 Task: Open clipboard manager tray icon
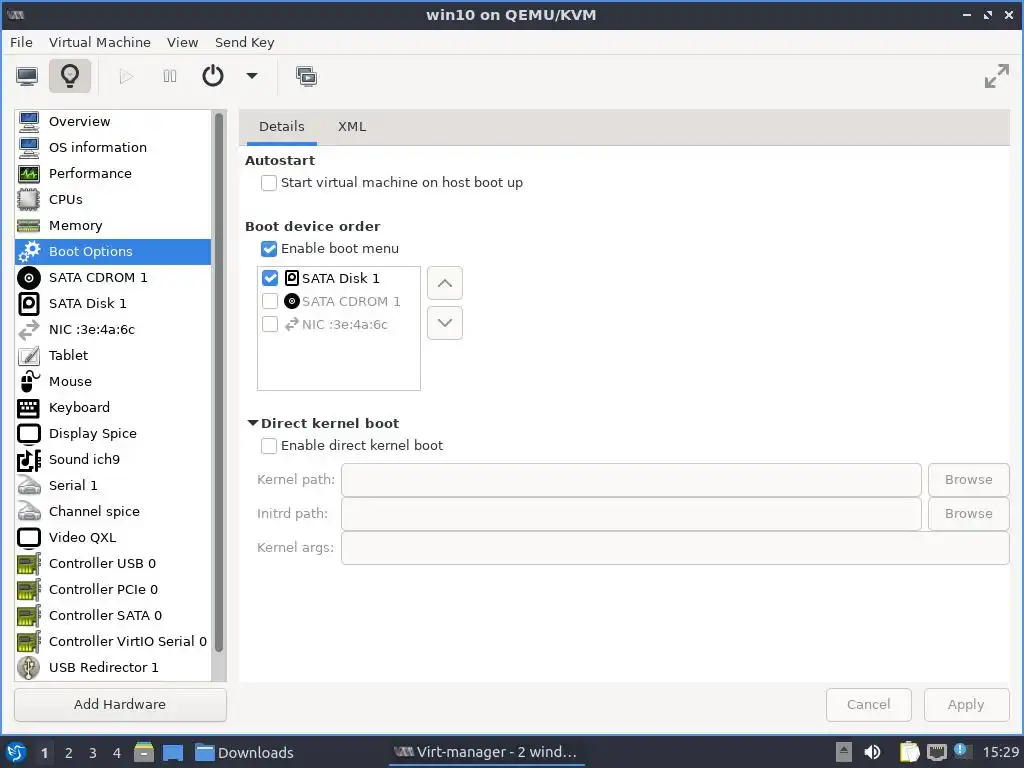pyautogui.click(x=909, y=752)
